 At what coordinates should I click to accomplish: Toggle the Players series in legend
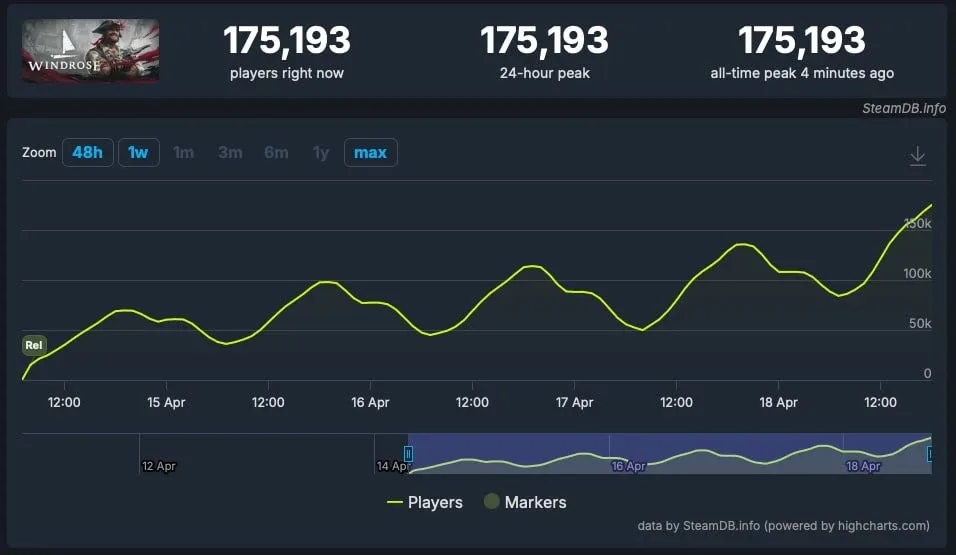pos(425,502)
